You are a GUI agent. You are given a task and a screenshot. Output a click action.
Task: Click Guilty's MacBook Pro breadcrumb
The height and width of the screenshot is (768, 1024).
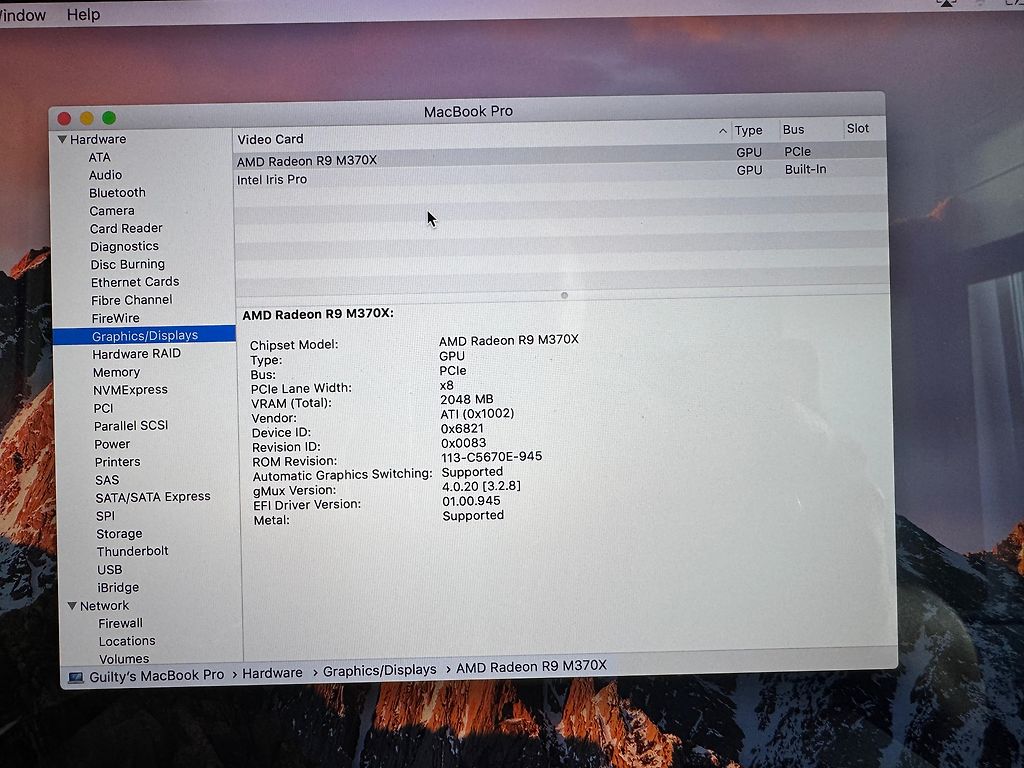pyautogui.click(x=156, y=676)
